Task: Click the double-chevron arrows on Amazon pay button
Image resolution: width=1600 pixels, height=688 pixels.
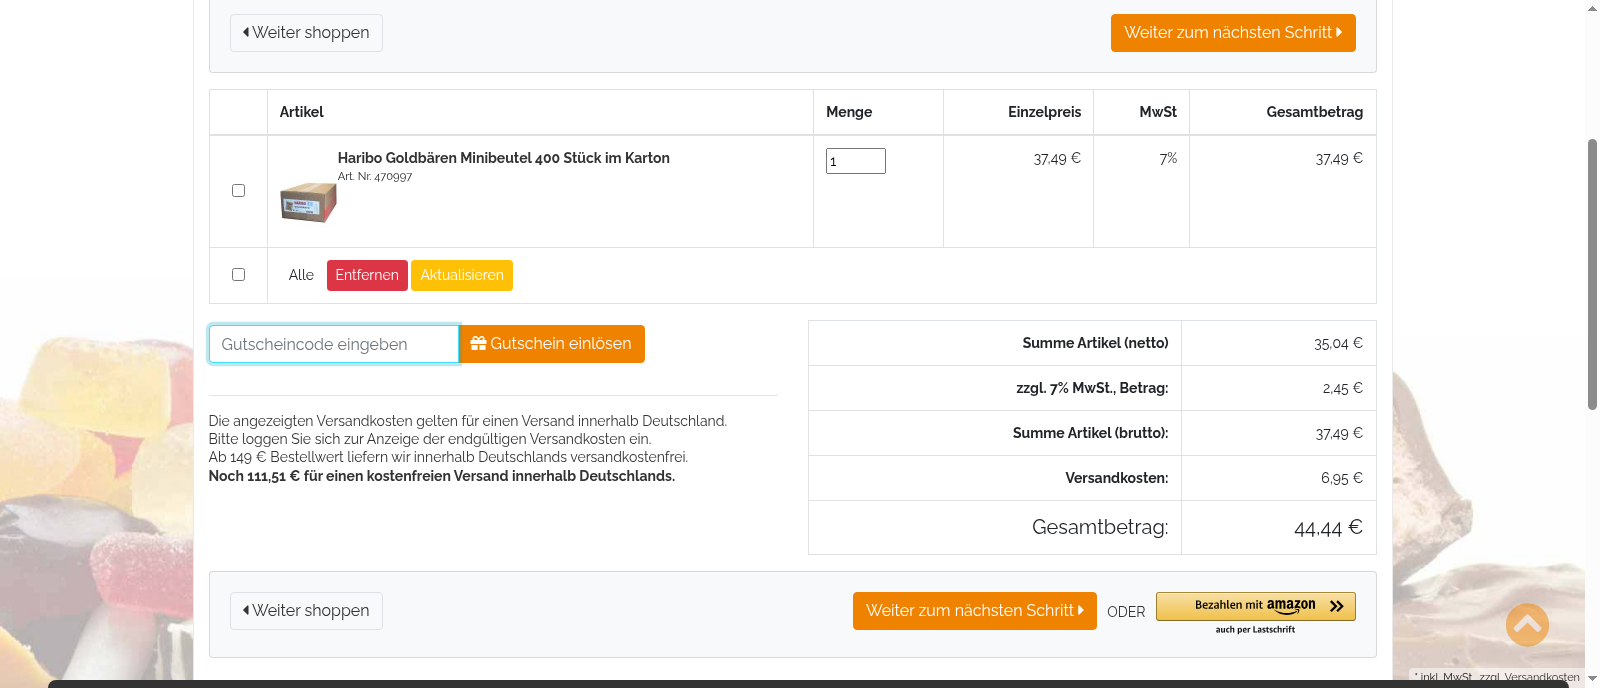Action: pos(1337,606)
